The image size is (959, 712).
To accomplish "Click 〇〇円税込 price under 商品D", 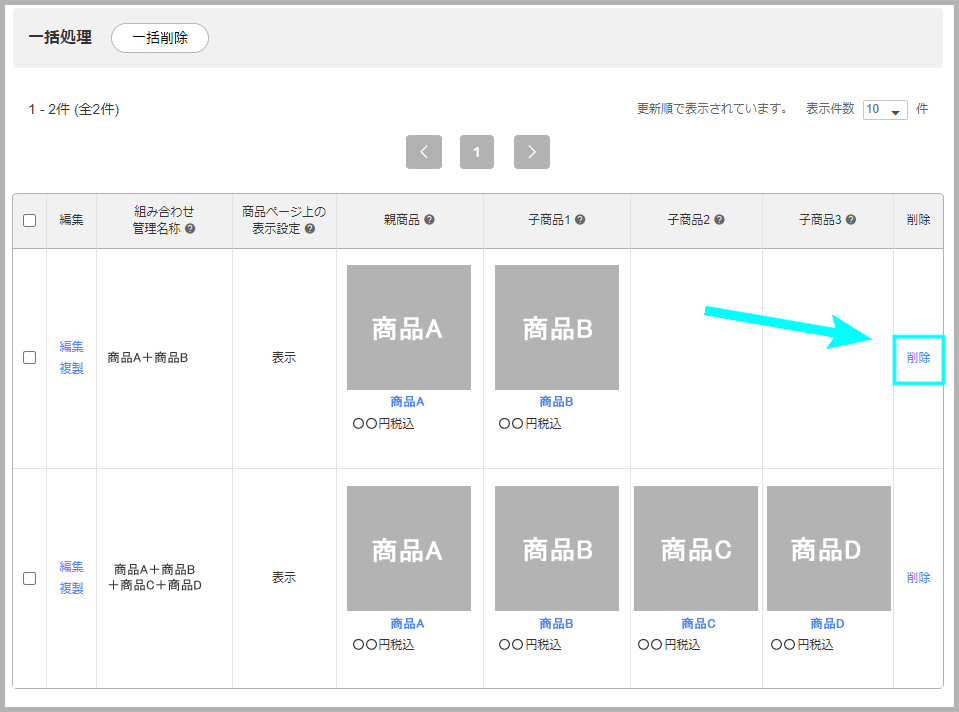I will tap(802, 645).
